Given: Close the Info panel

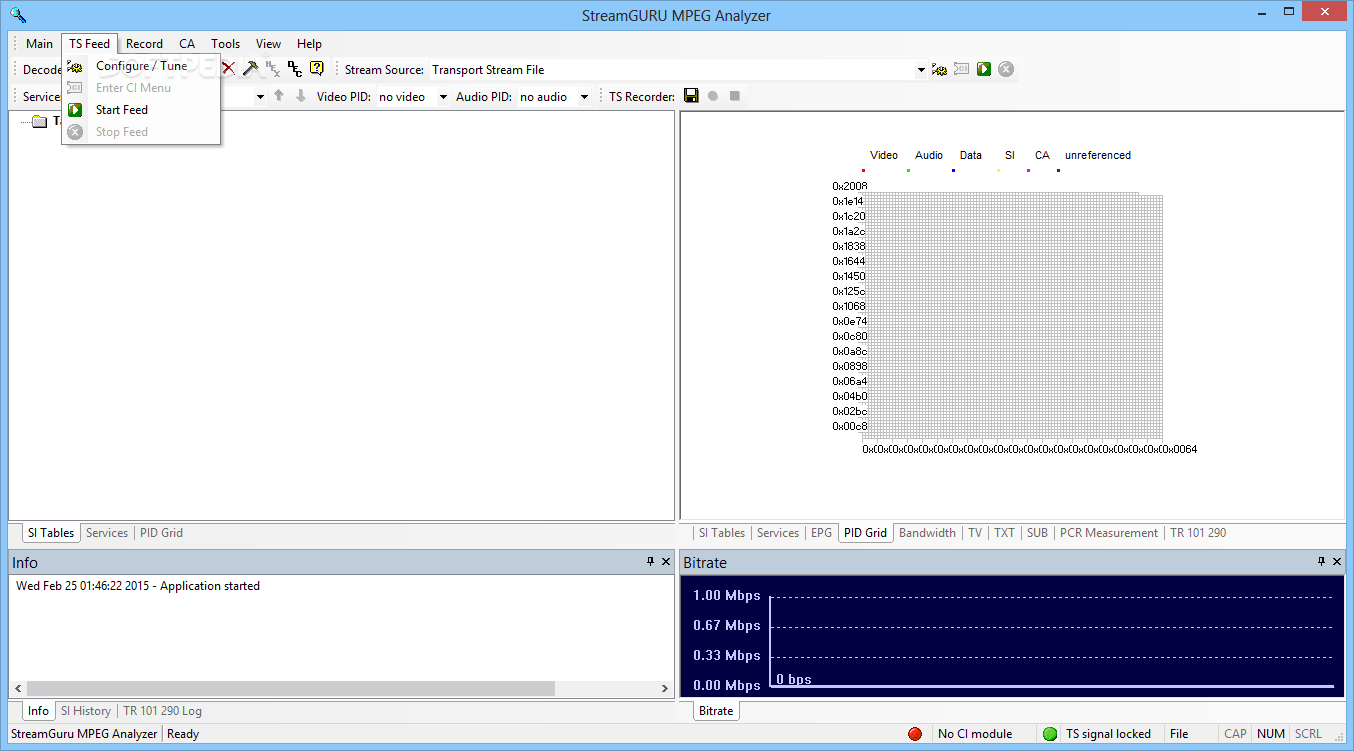Looking at the screenshot, I should pos(667,562).
